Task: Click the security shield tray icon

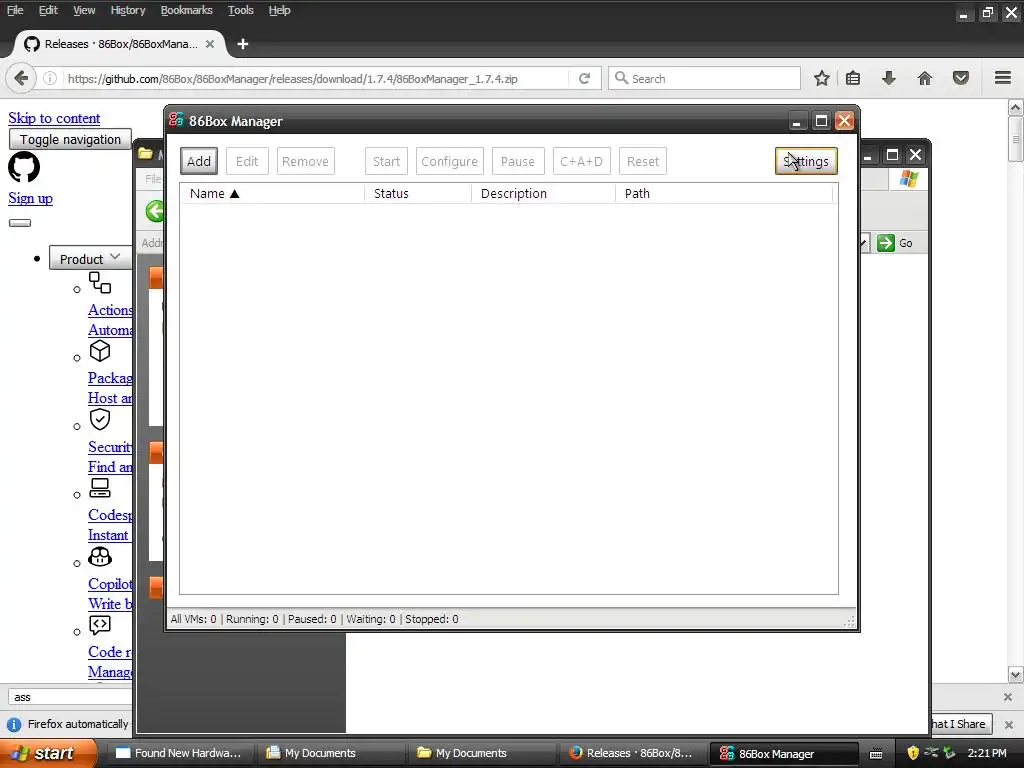Action: pyautogui.click(x=913, y=753)
